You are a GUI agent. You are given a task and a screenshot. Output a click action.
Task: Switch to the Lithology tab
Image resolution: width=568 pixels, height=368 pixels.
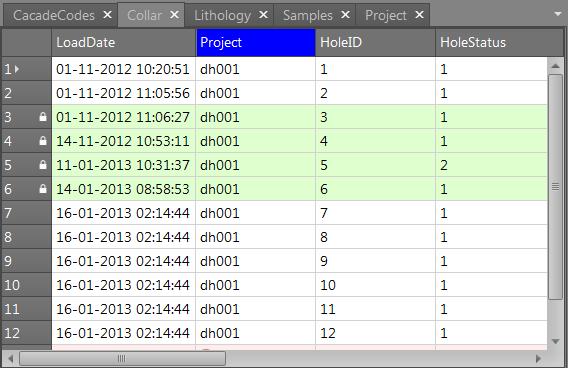222,15
